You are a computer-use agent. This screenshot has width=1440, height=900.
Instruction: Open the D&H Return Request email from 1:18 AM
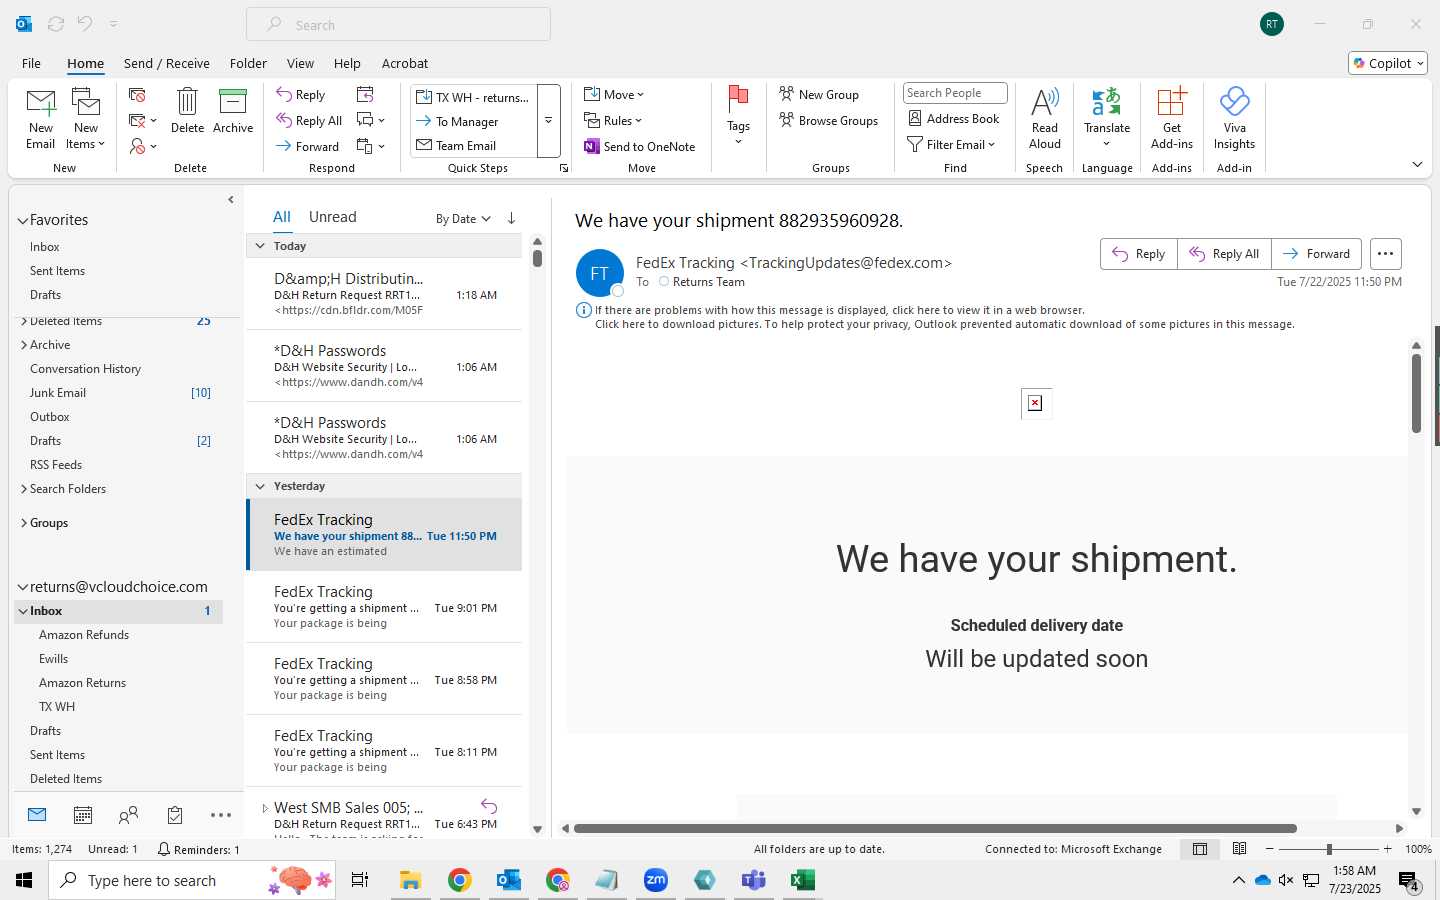tap(384, 294)
